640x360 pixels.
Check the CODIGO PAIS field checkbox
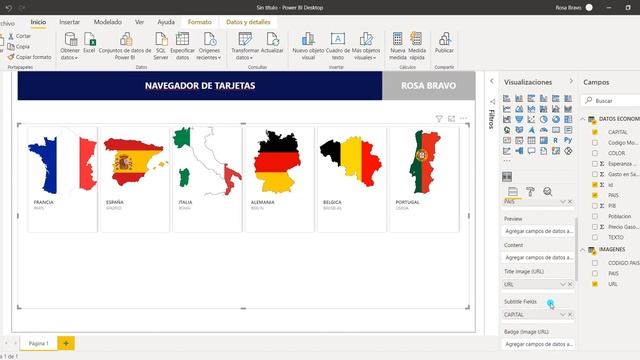595,263
